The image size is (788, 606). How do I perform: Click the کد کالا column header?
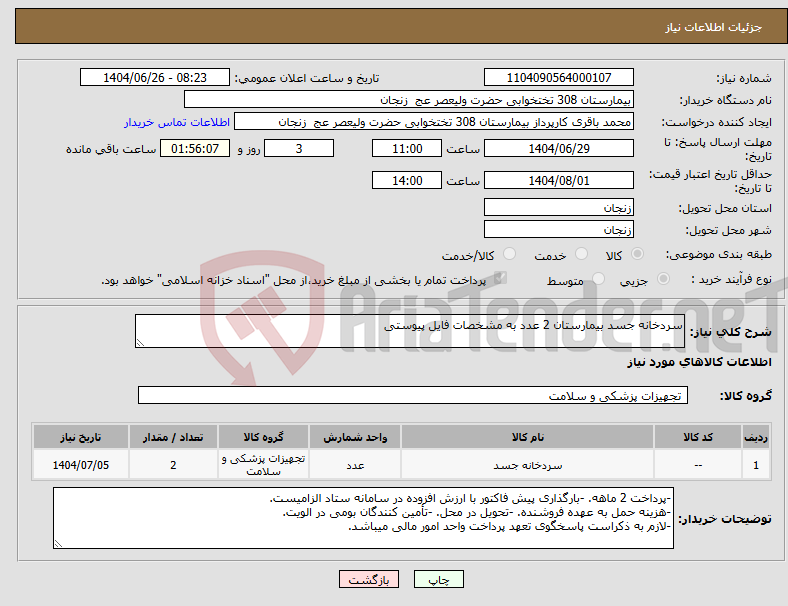[x=698, y=437]
